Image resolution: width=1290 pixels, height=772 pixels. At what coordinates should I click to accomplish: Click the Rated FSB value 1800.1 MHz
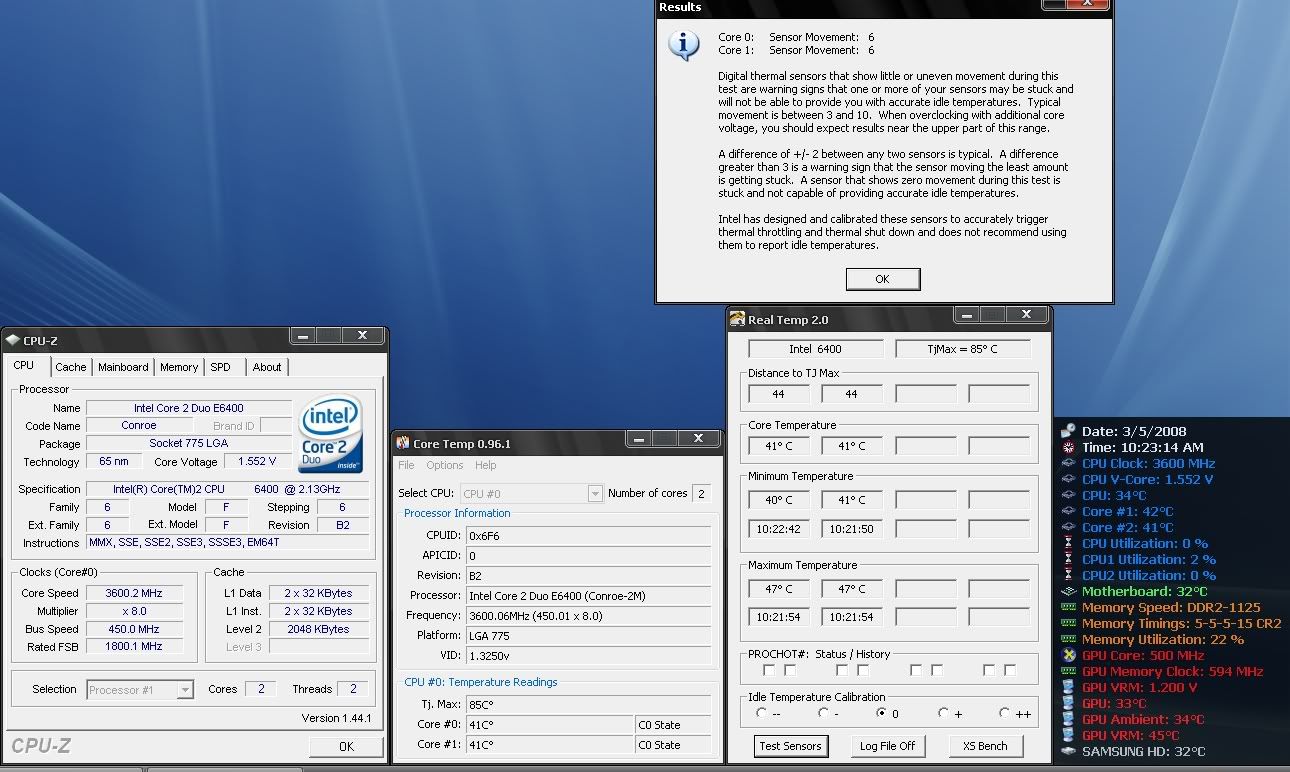(x=134, y=647)
